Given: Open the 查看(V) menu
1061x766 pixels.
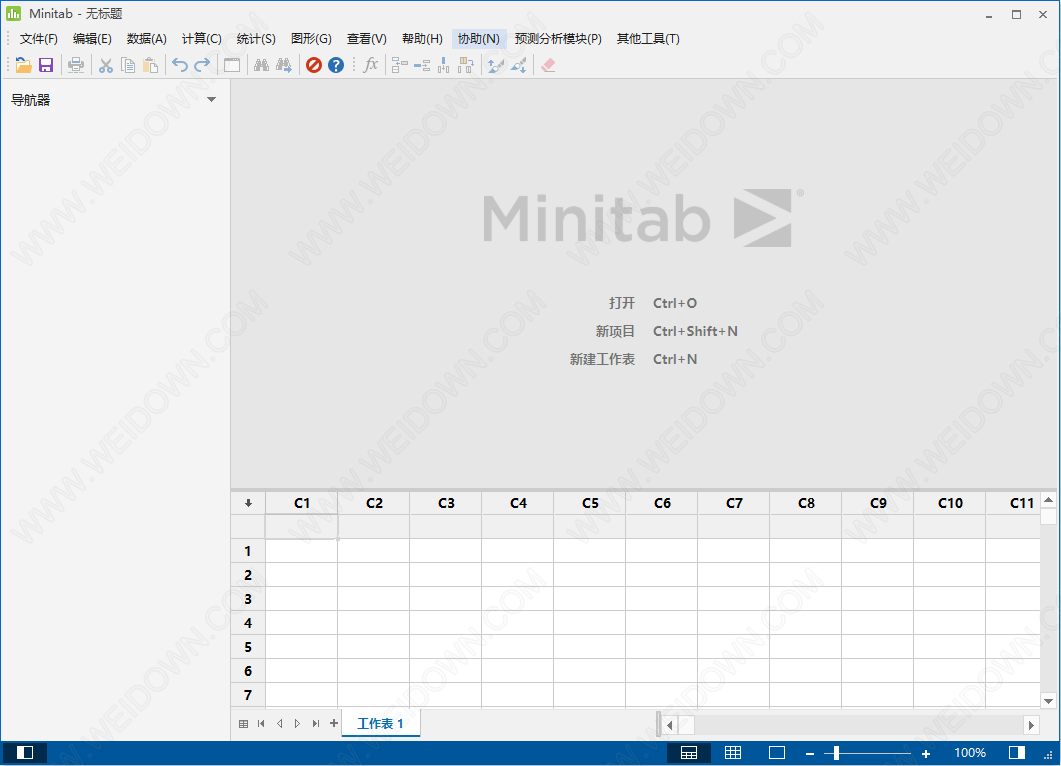Looking at the screenshot, I should (367, 39).
